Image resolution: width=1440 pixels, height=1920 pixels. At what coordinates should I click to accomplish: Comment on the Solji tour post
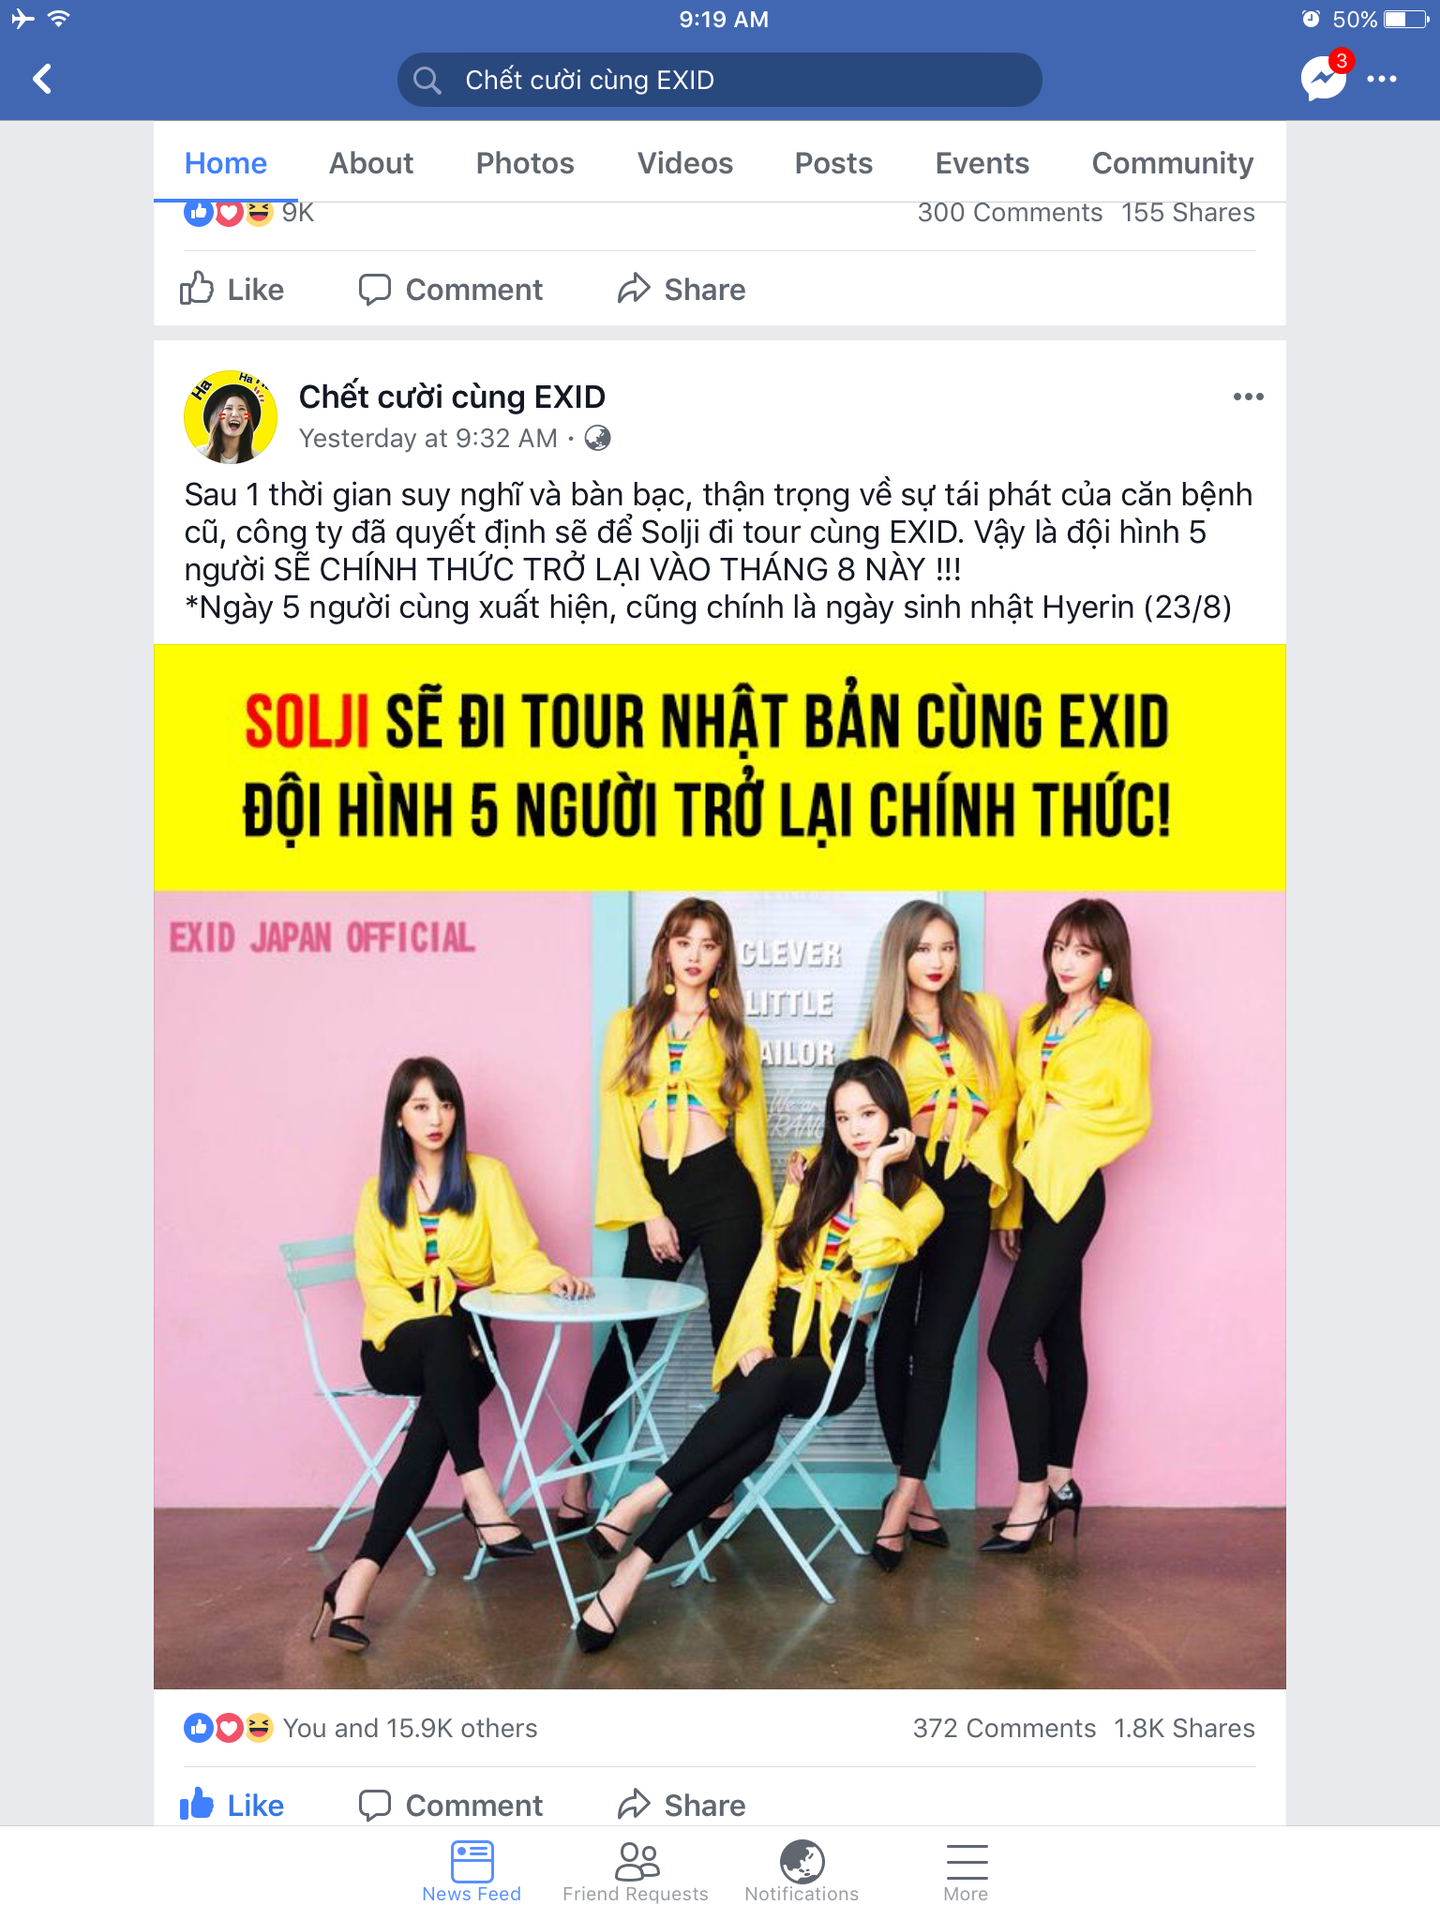coord(451,1805)
